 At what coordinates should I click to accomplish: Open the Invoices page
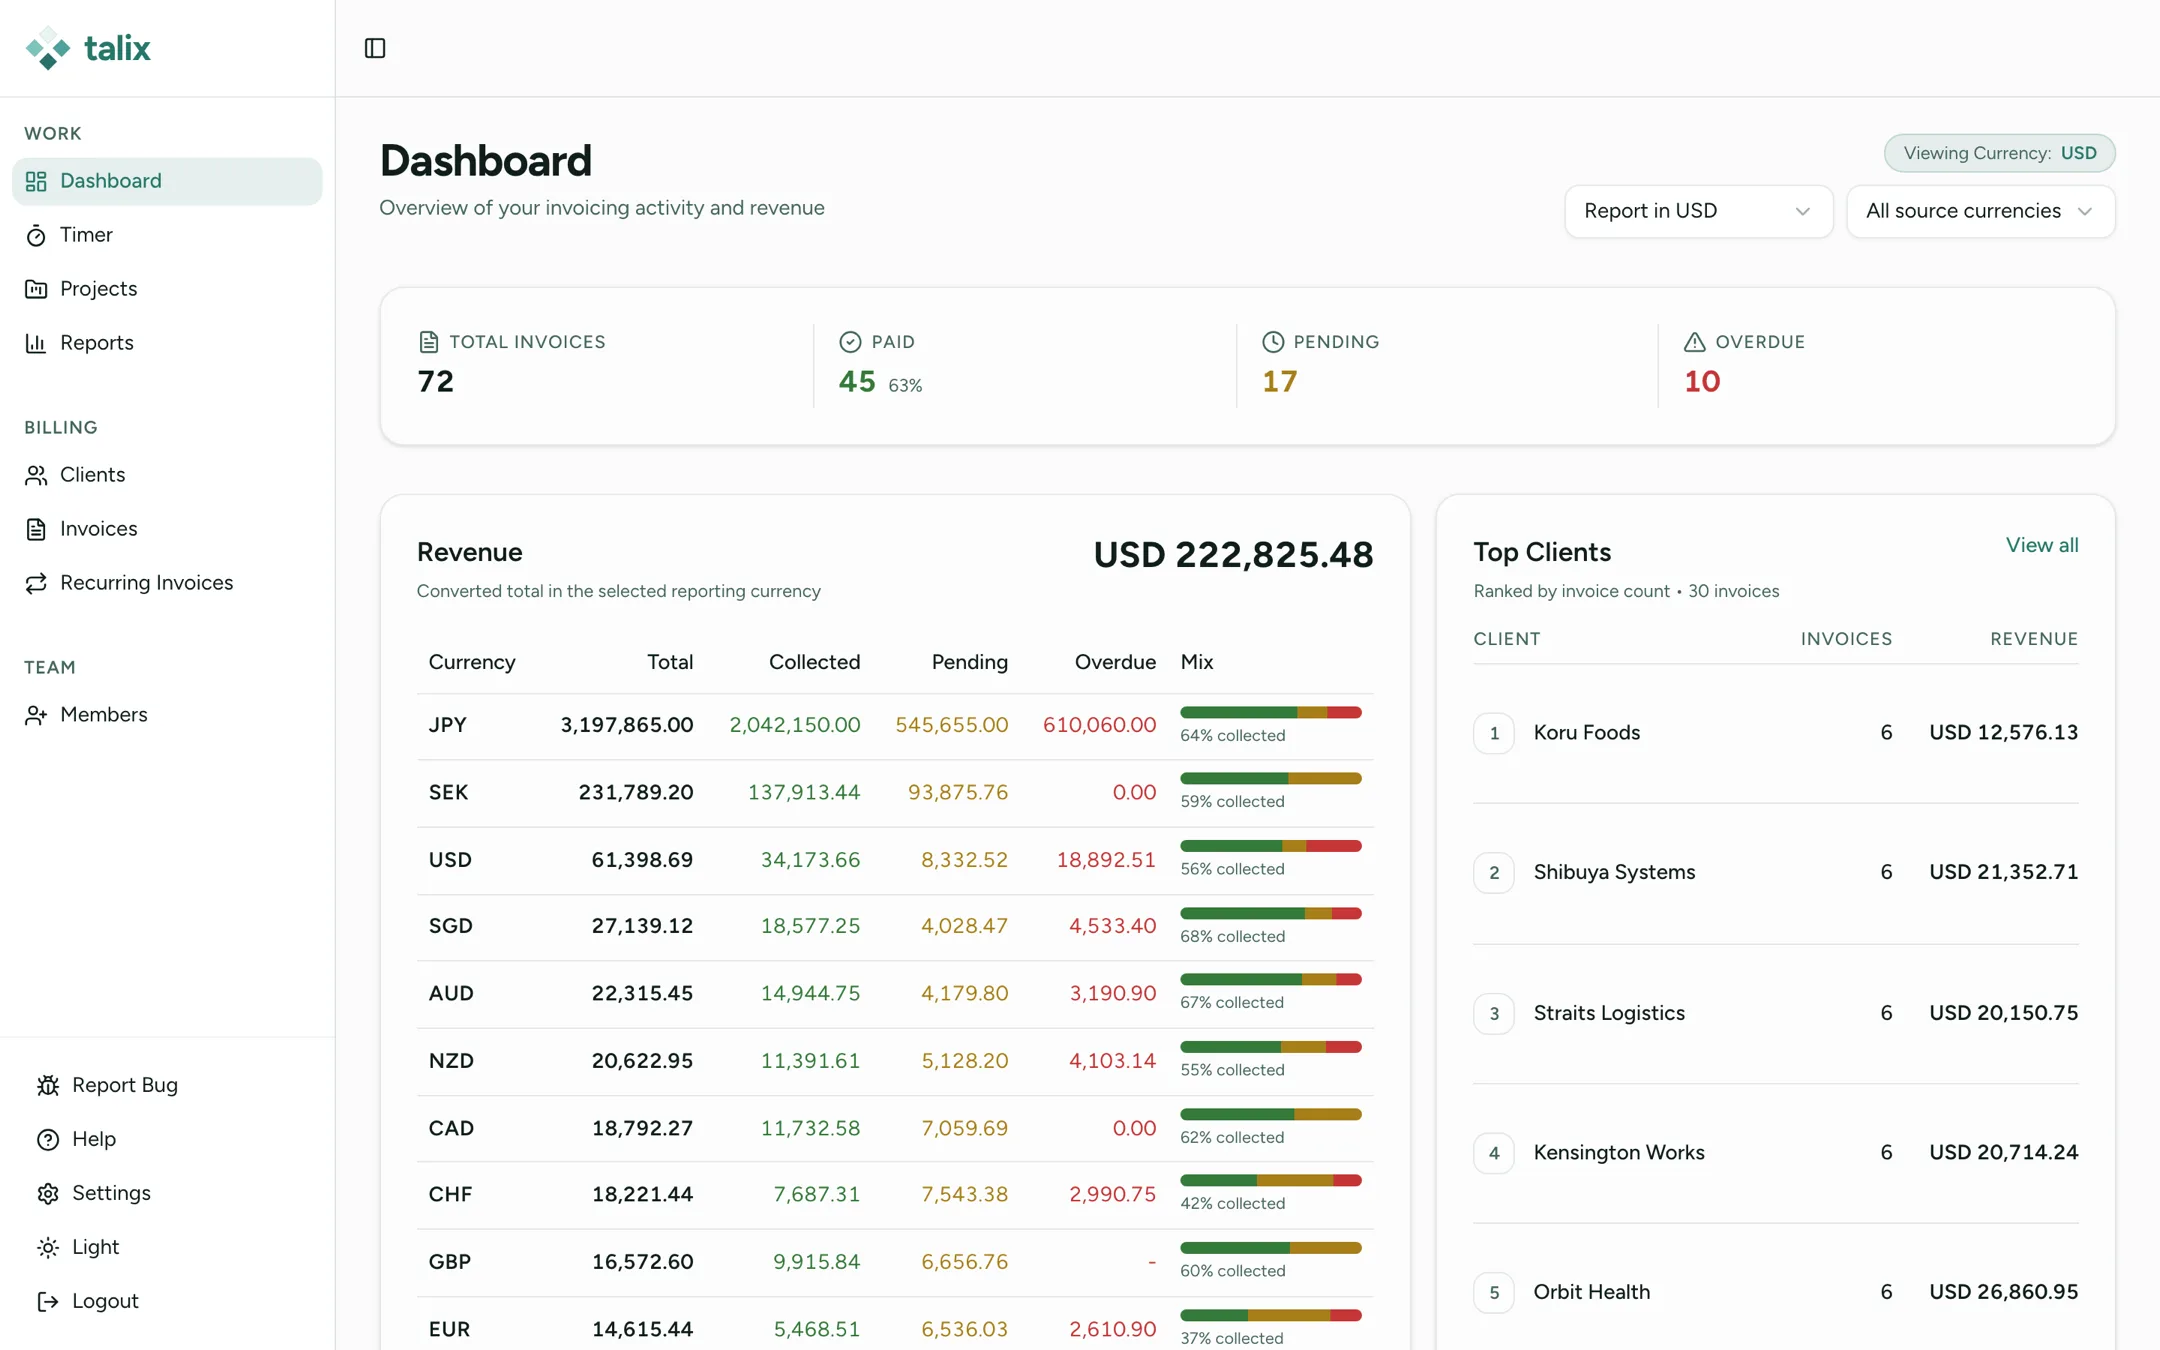[x=167, y=529]
